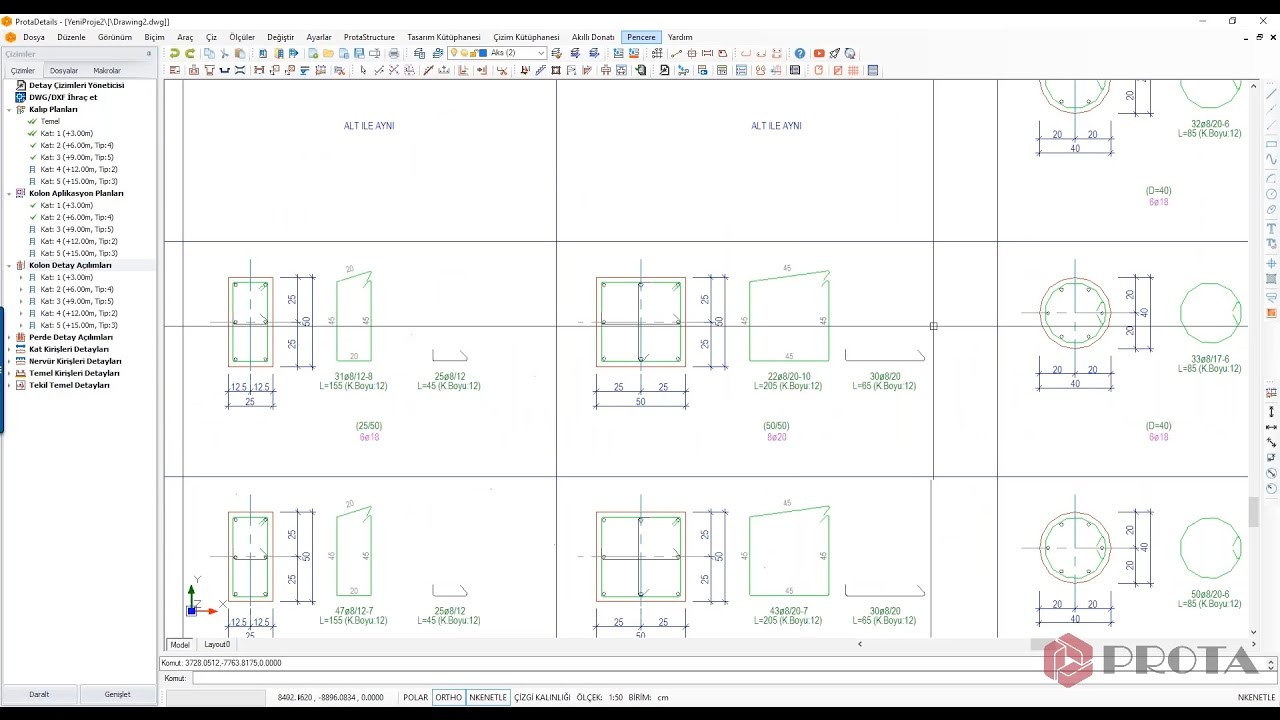Collapse Kolon Aplikasyon Planları node
1280x720 pixels.
coord(9,193)
